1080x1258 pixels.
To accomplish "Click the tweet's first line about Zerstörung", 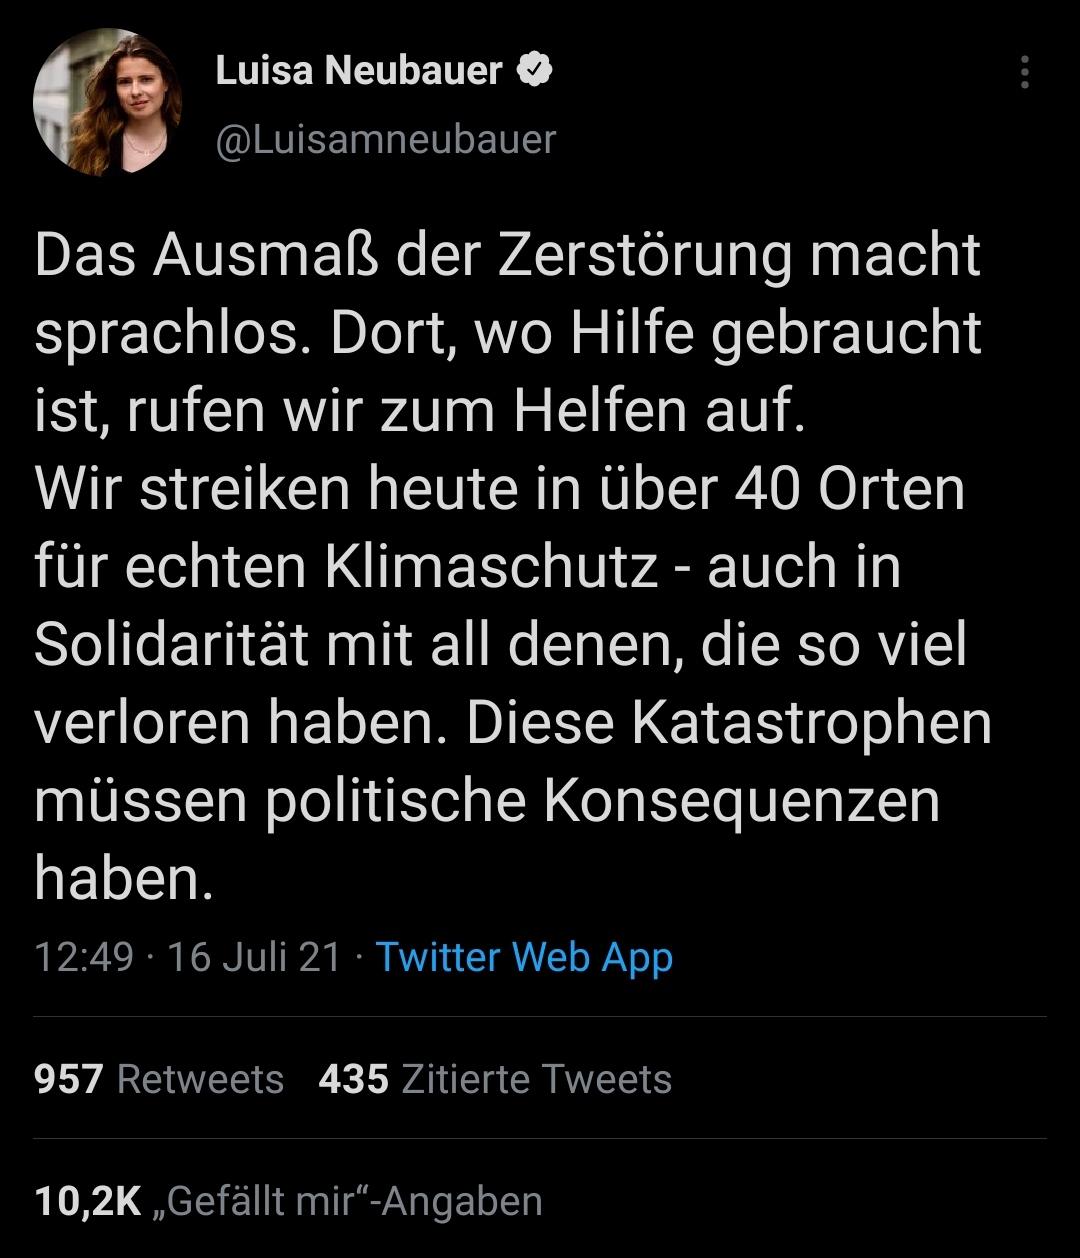I will coord(507,256).
